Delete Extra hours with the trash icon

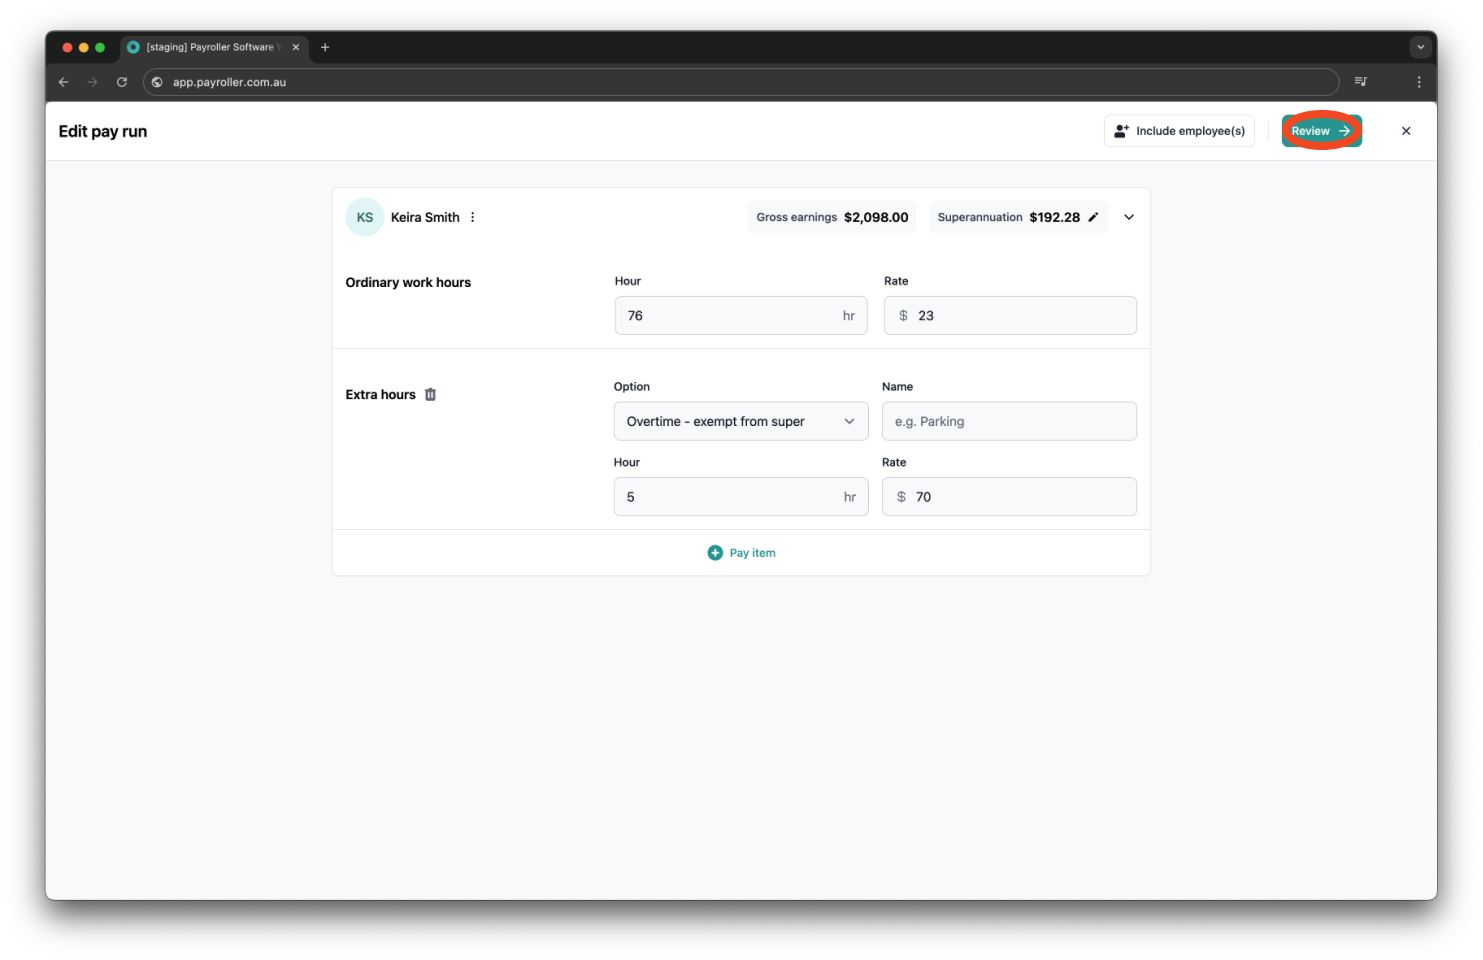430,395
